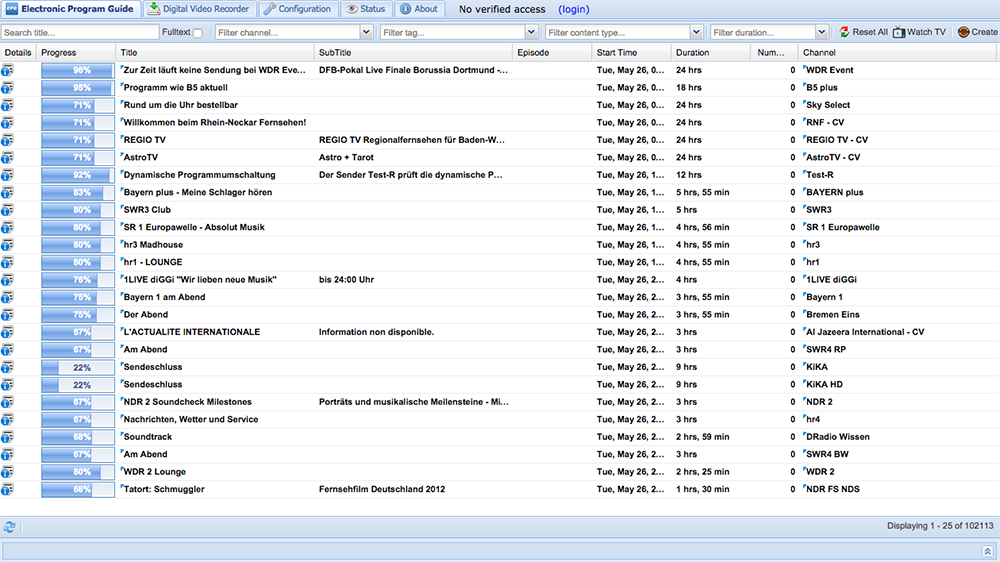Select the title "Rund um die Uhr bestellbar"

[180, 105]
